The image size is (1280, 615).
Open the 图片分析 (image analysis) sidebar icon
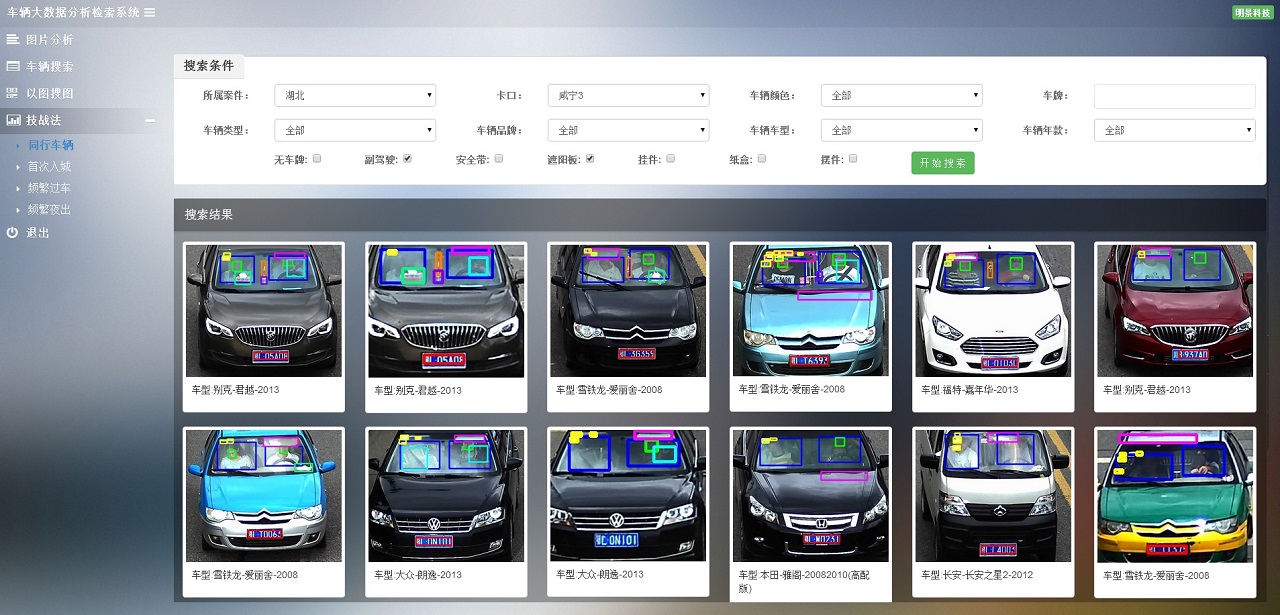[x=14, y=39]
